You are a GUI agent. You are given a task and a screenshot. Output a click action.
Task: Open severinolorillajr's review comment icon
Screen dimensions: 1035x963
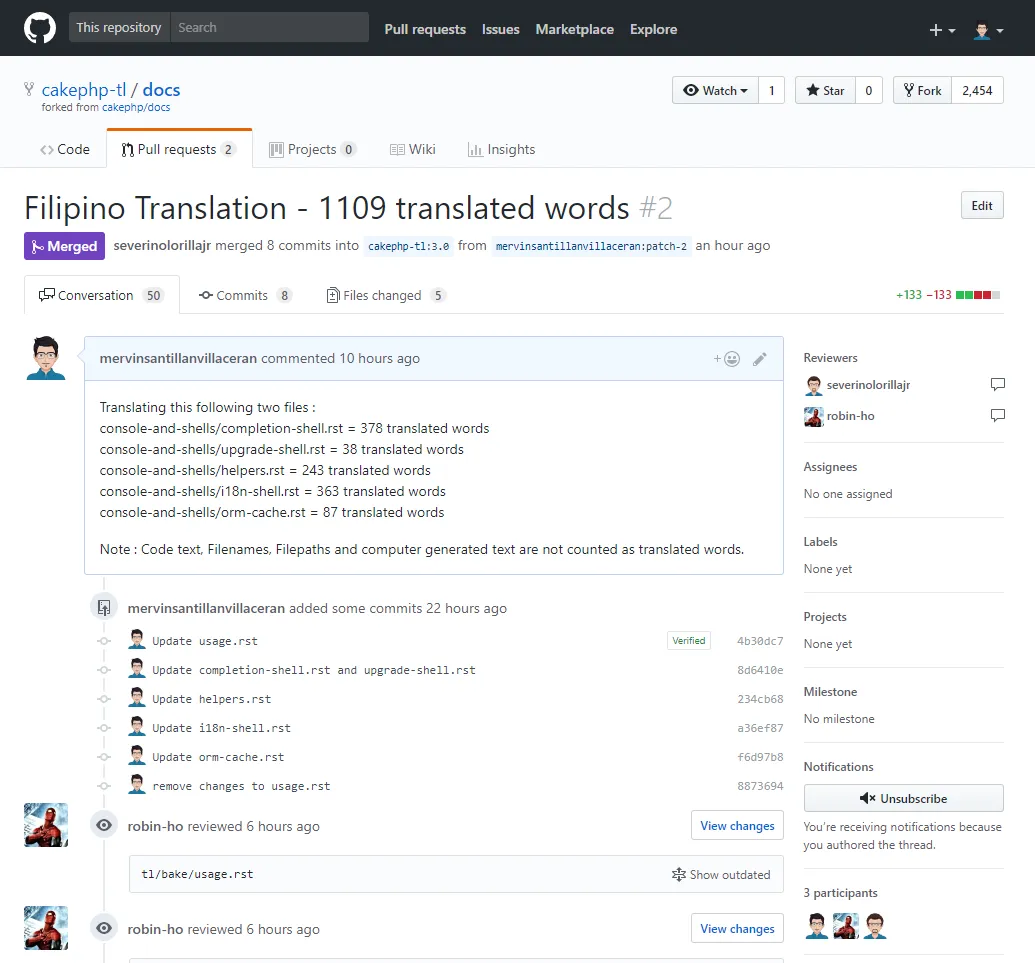[x=997, y=384]
